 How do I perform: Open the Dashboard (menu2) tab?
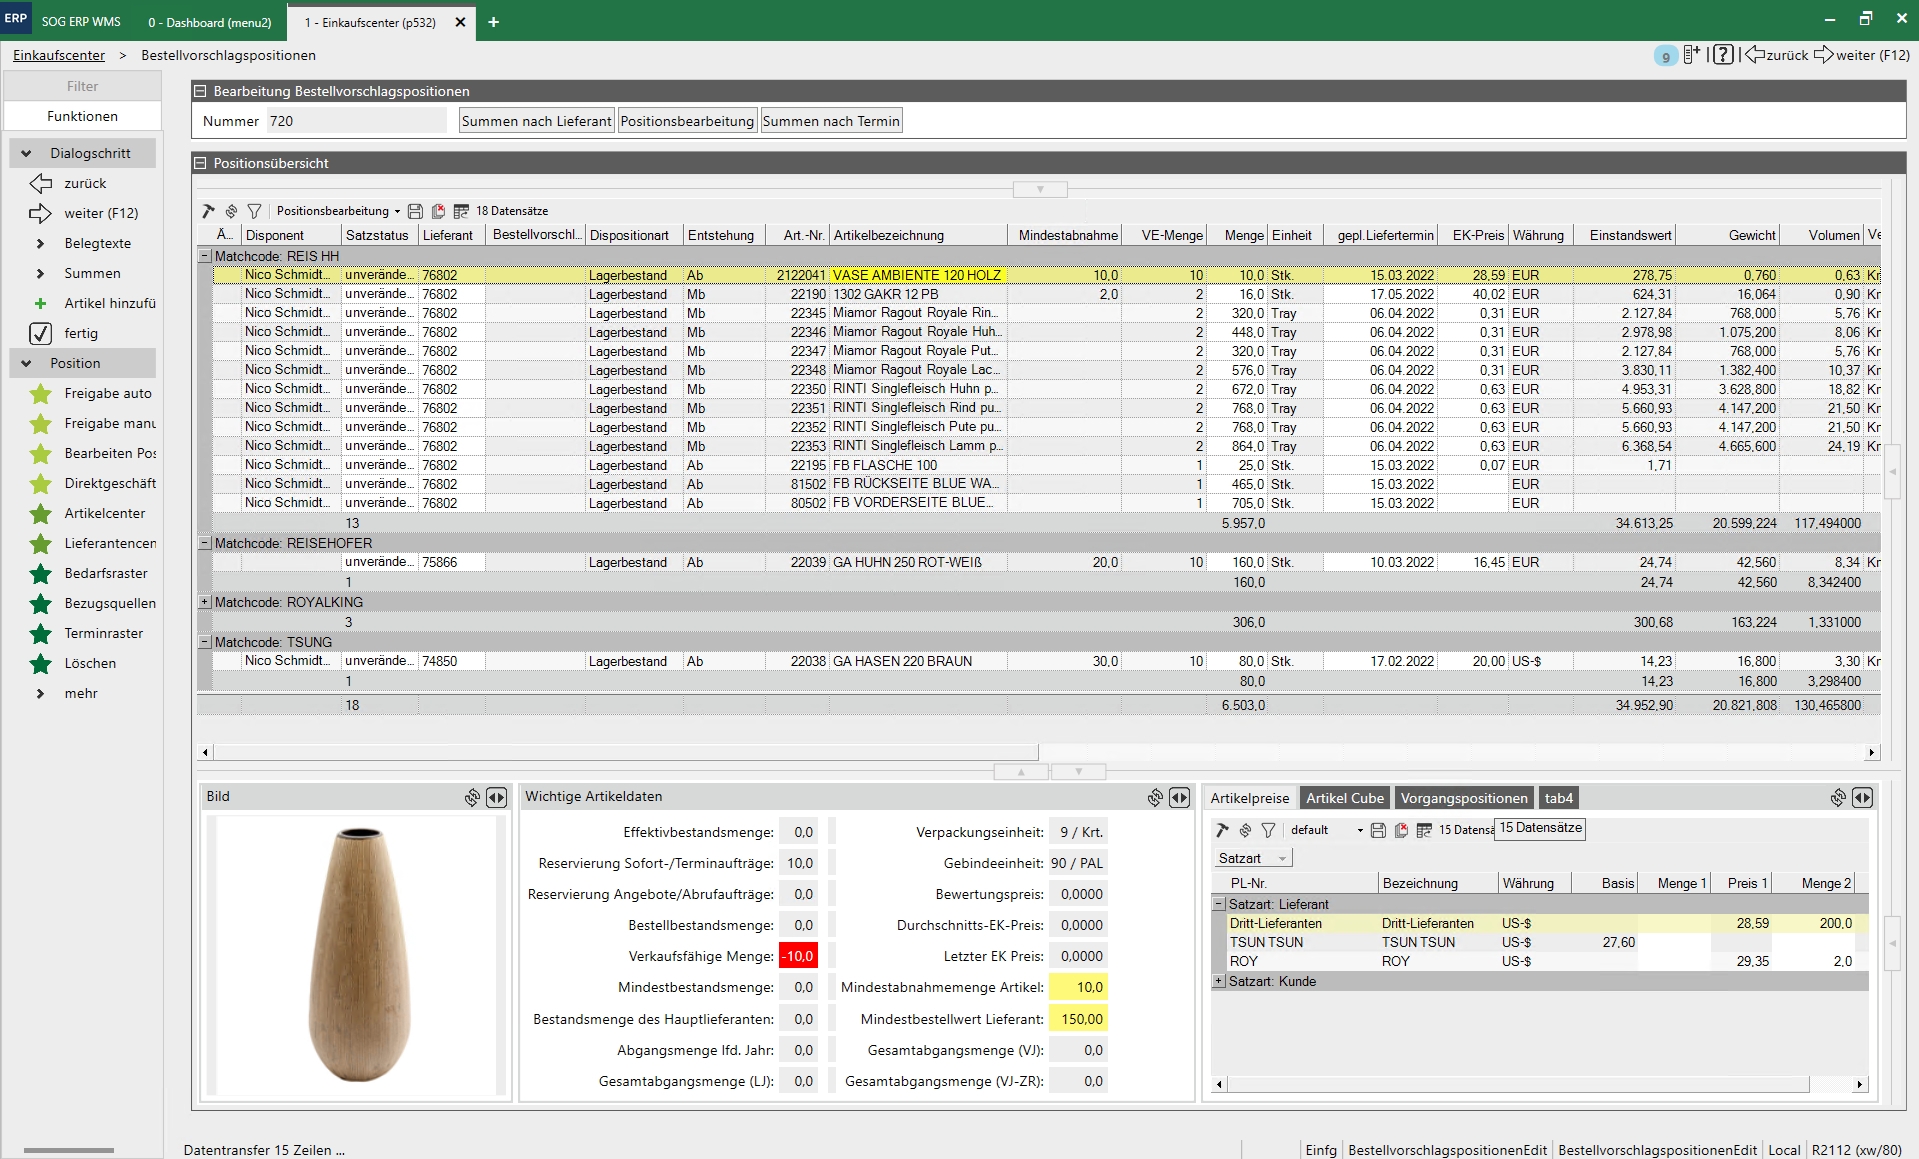coord(210,22)
